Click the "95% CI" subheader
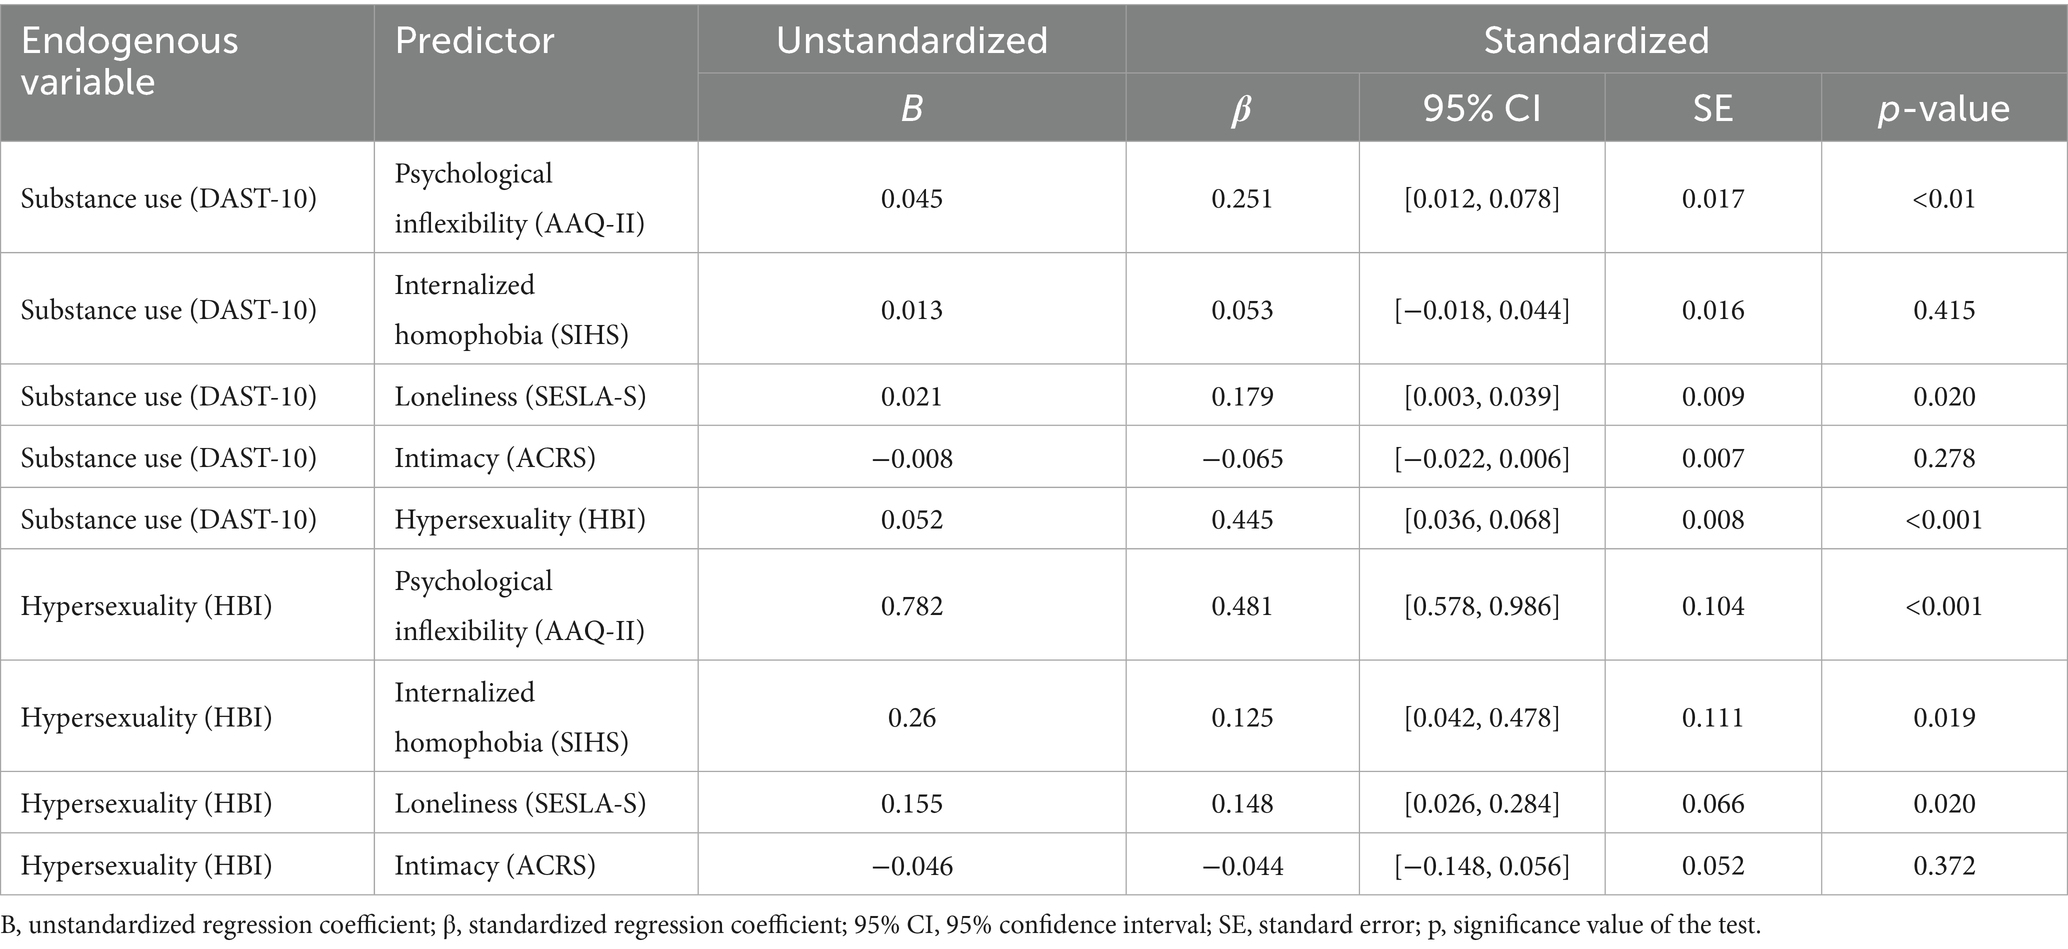The height and width of the screenshot is (949, 2068). (x=1481, y=108)
